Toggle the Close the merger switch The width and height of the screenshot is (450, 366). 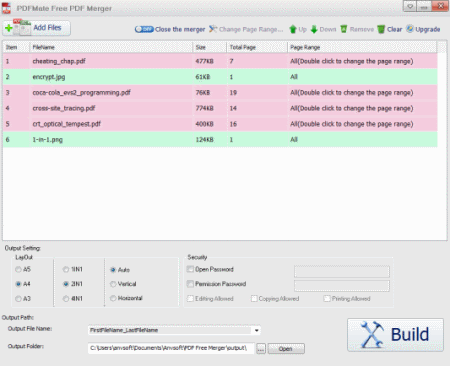coord(144,29)
